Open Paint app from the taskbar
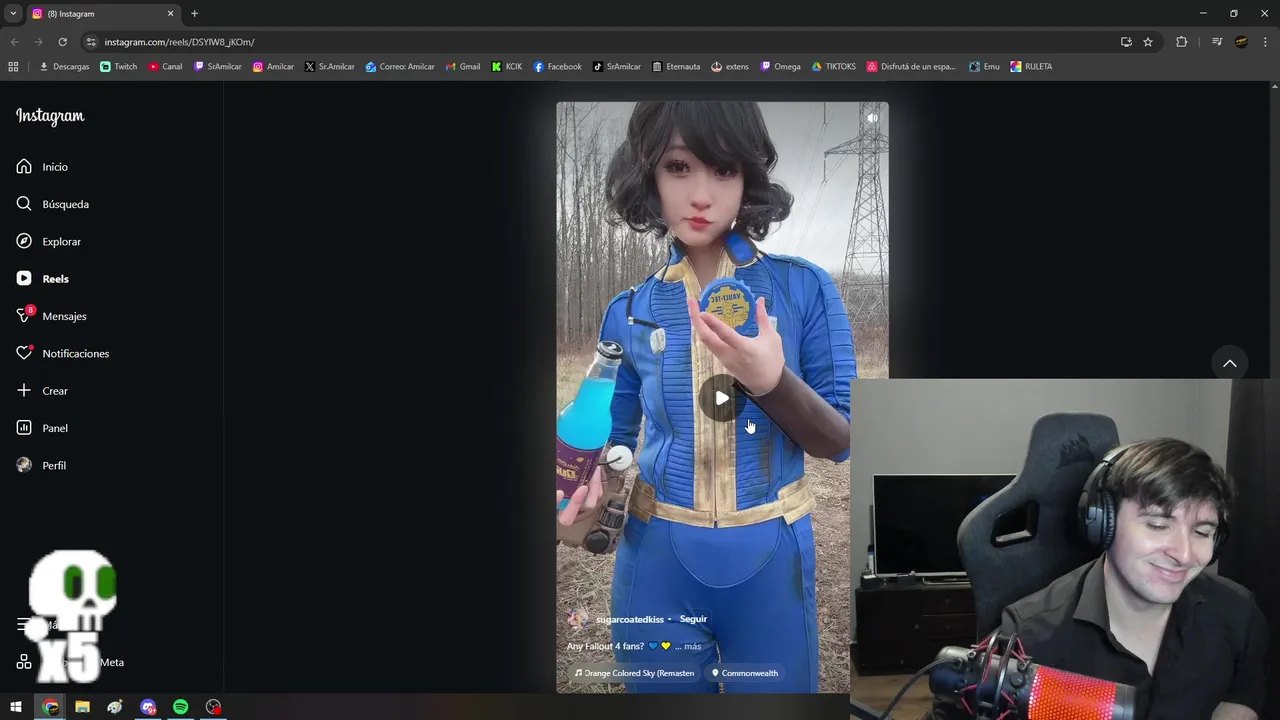The image size is (1280, 720). (x=115, y=707)
